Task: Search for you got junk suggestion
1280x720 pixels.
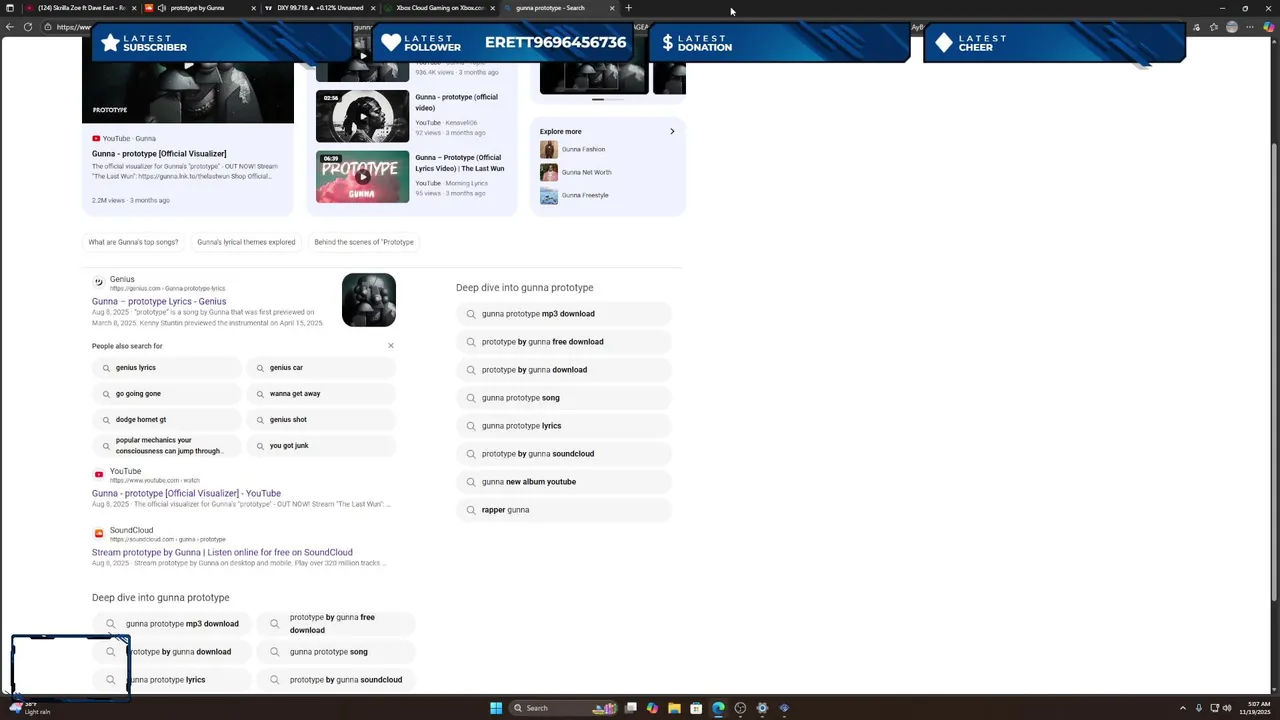Action: [x=321, y=446]
